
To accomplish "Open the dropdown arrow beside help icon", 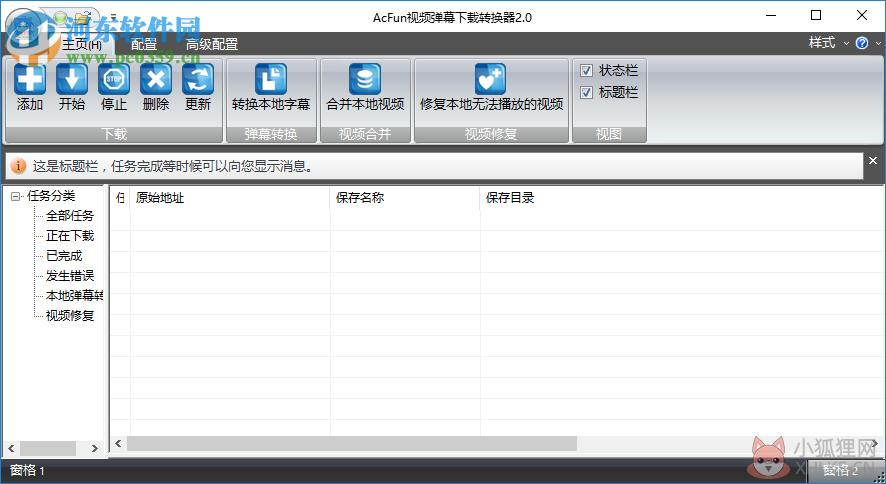I will pos(878,43).
